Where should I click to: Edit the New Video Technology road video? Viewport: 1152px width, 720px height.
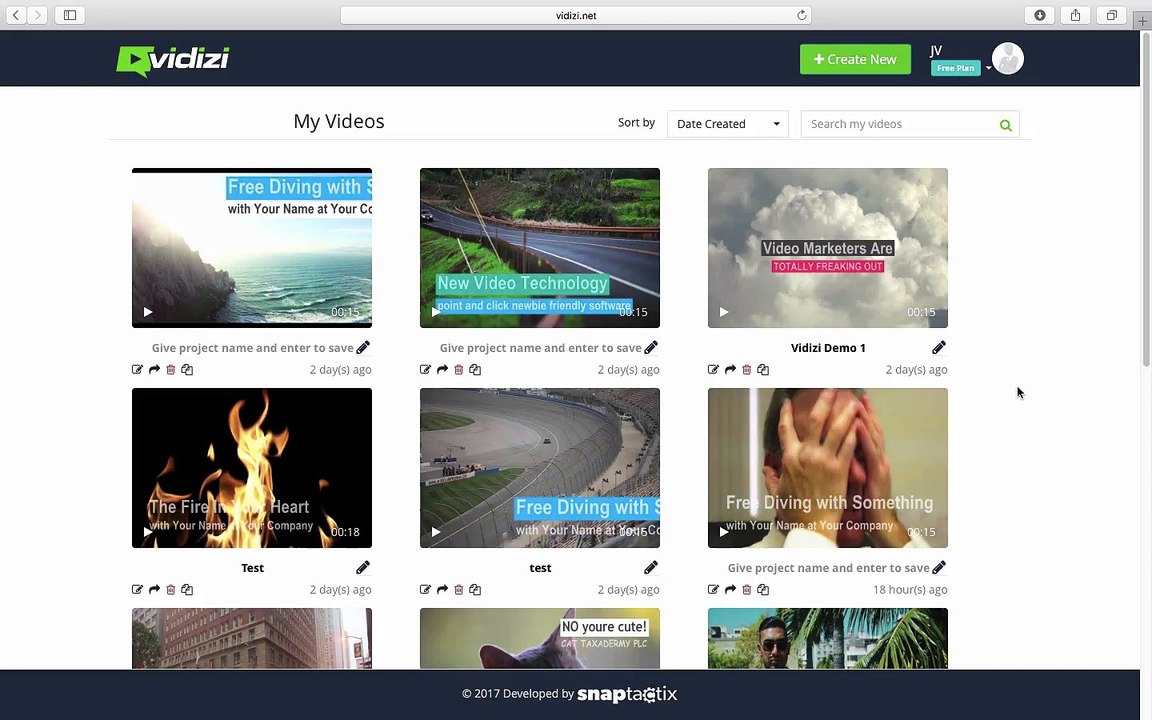click(425, 370)
